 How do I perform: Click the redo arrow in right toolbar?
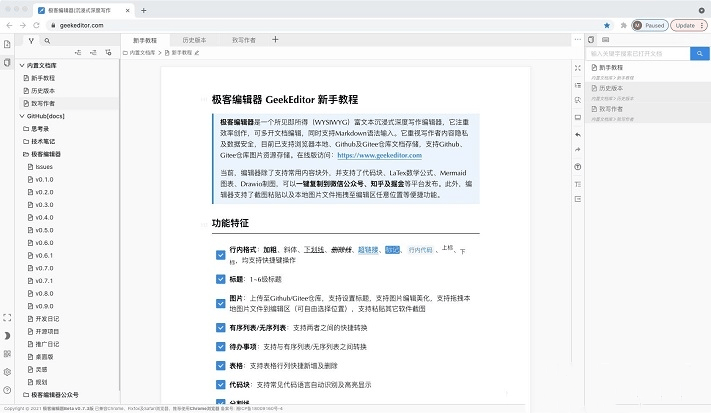click(x=578, y=149)
